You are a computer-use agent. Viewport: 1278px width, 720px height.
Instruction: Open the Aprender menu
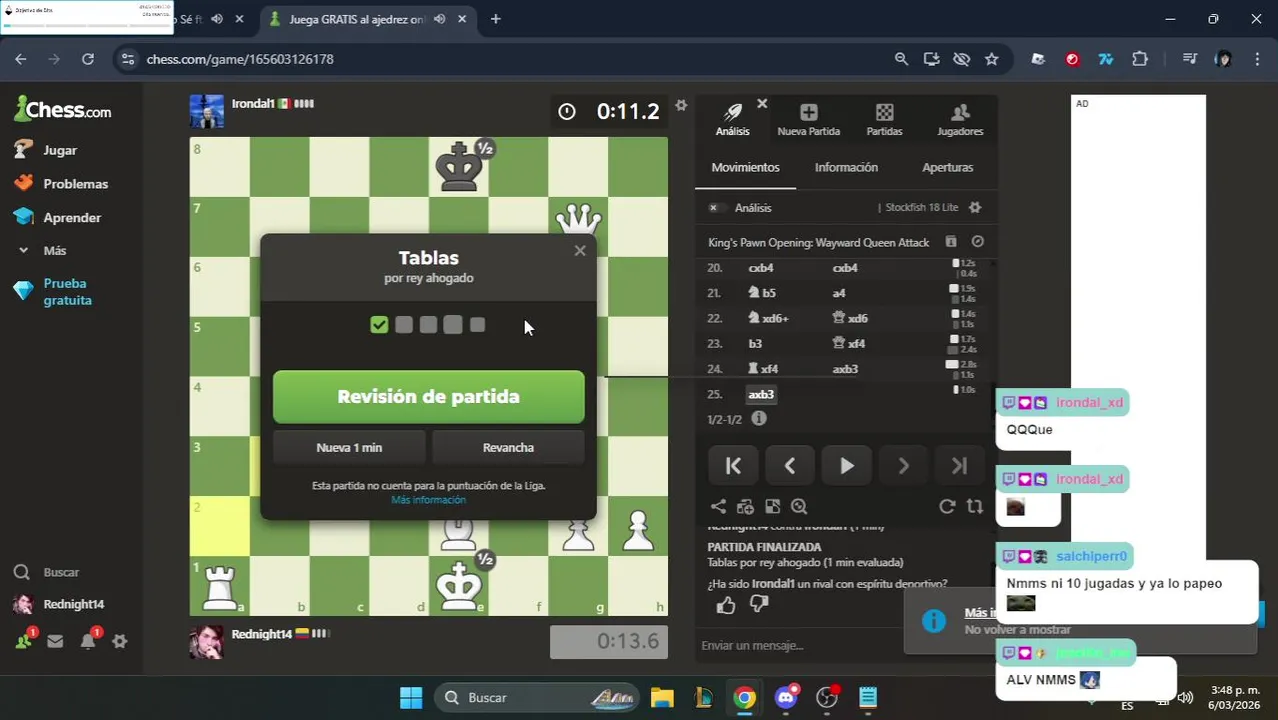point(72,217)
